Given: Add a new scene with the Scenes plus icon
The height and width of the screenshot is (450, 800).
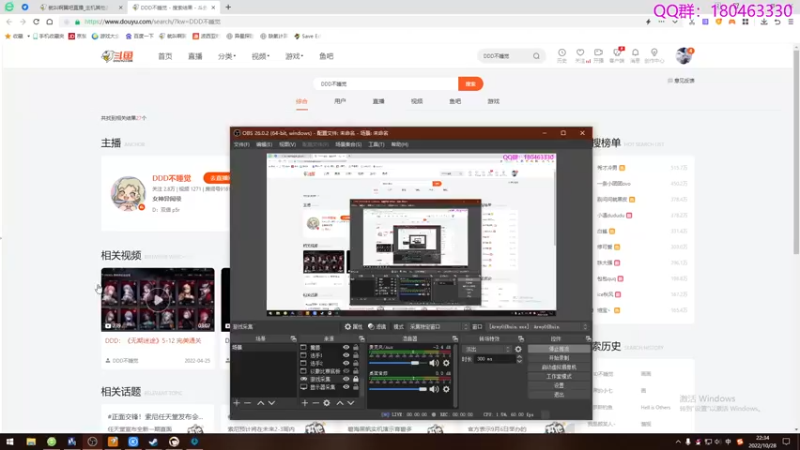Looking at the screenshot, I should [x=236, y=403].
